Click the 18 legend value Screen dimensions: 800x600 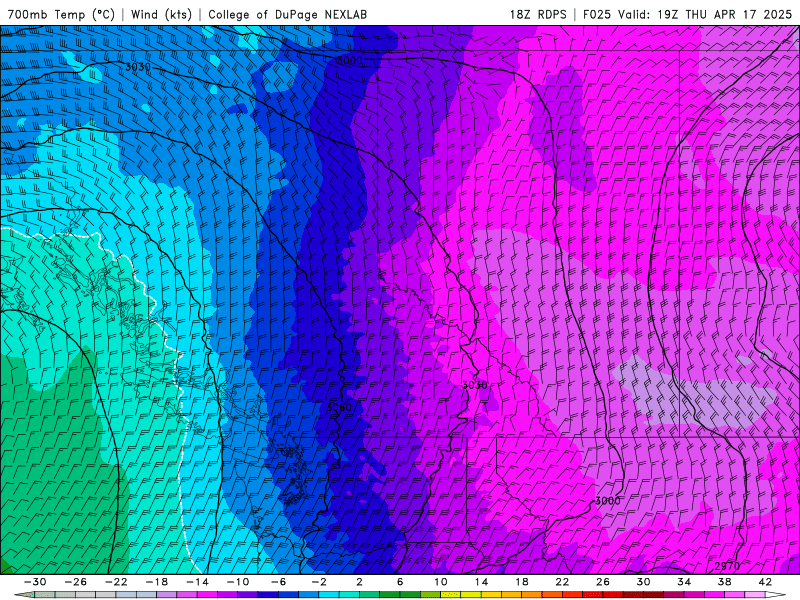pyautogui.click(x=521, y=582)
